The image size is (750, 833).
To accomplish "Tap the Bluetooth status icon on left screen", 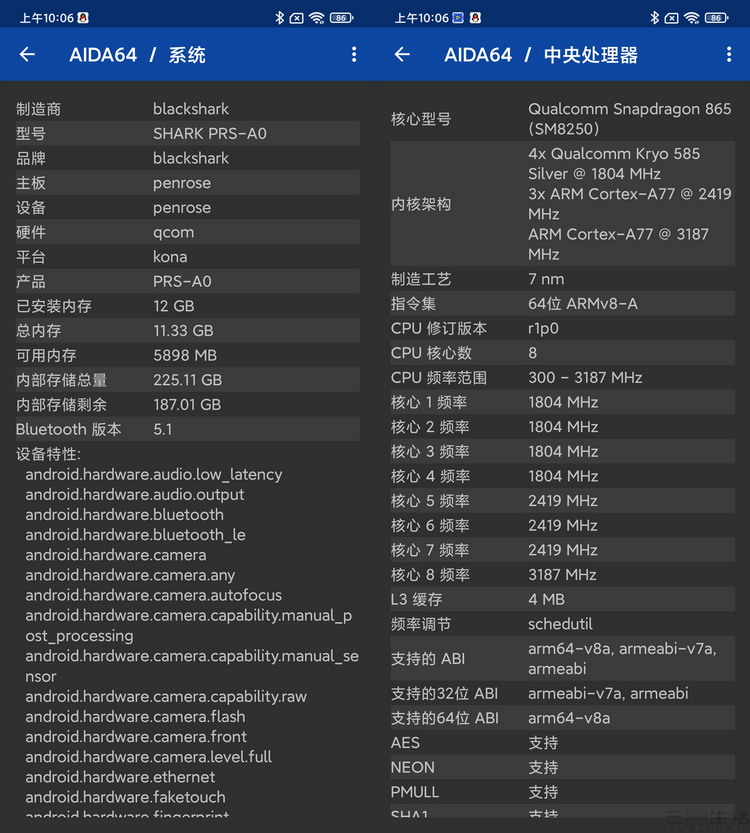I will click(x=279, y=18).
